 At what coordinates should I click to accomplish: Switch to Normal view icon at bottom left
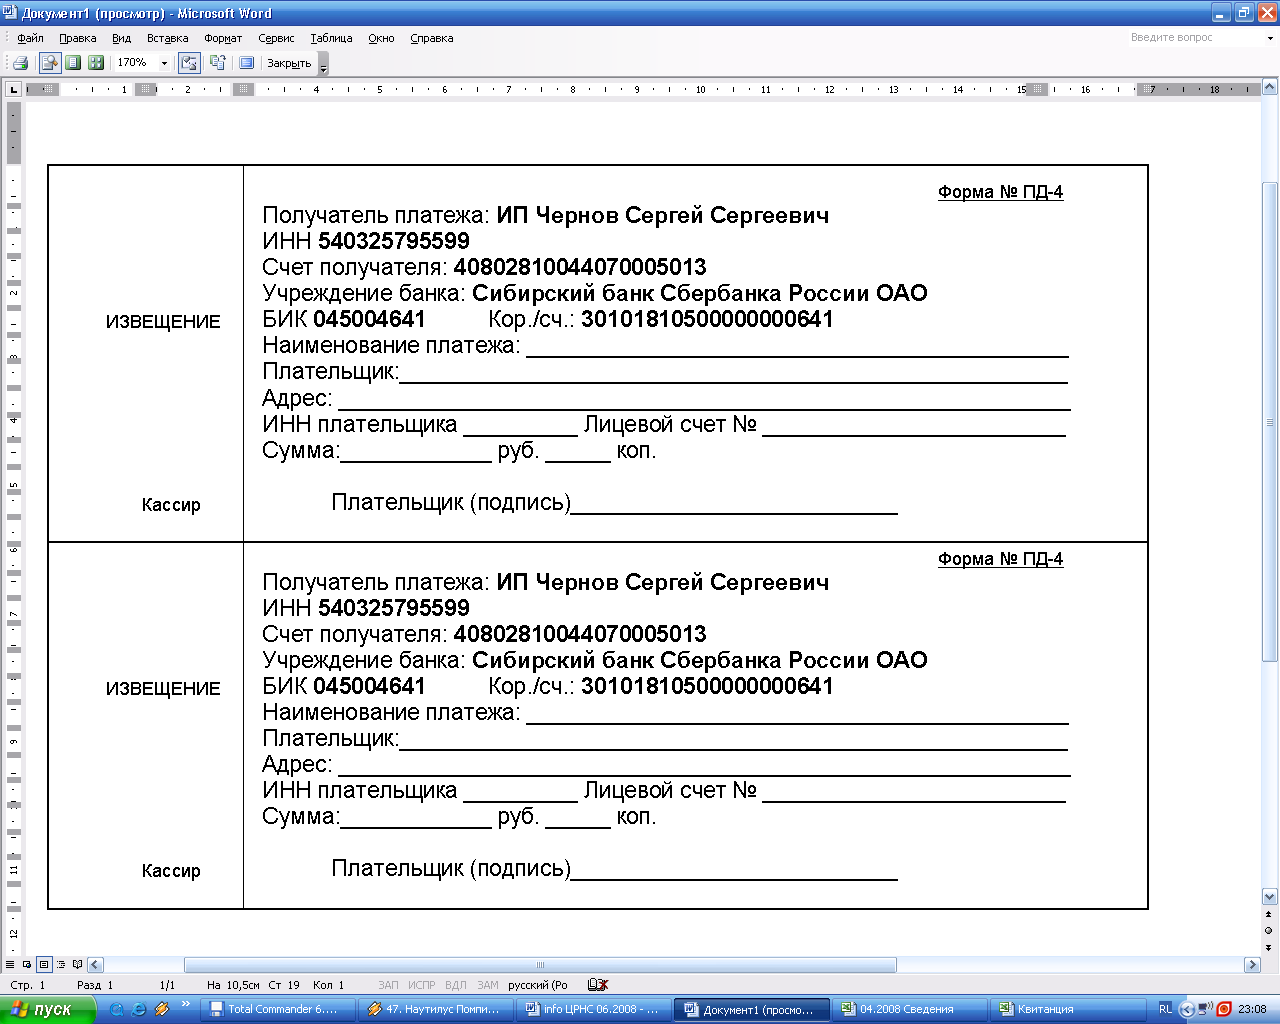click(10, 965)
